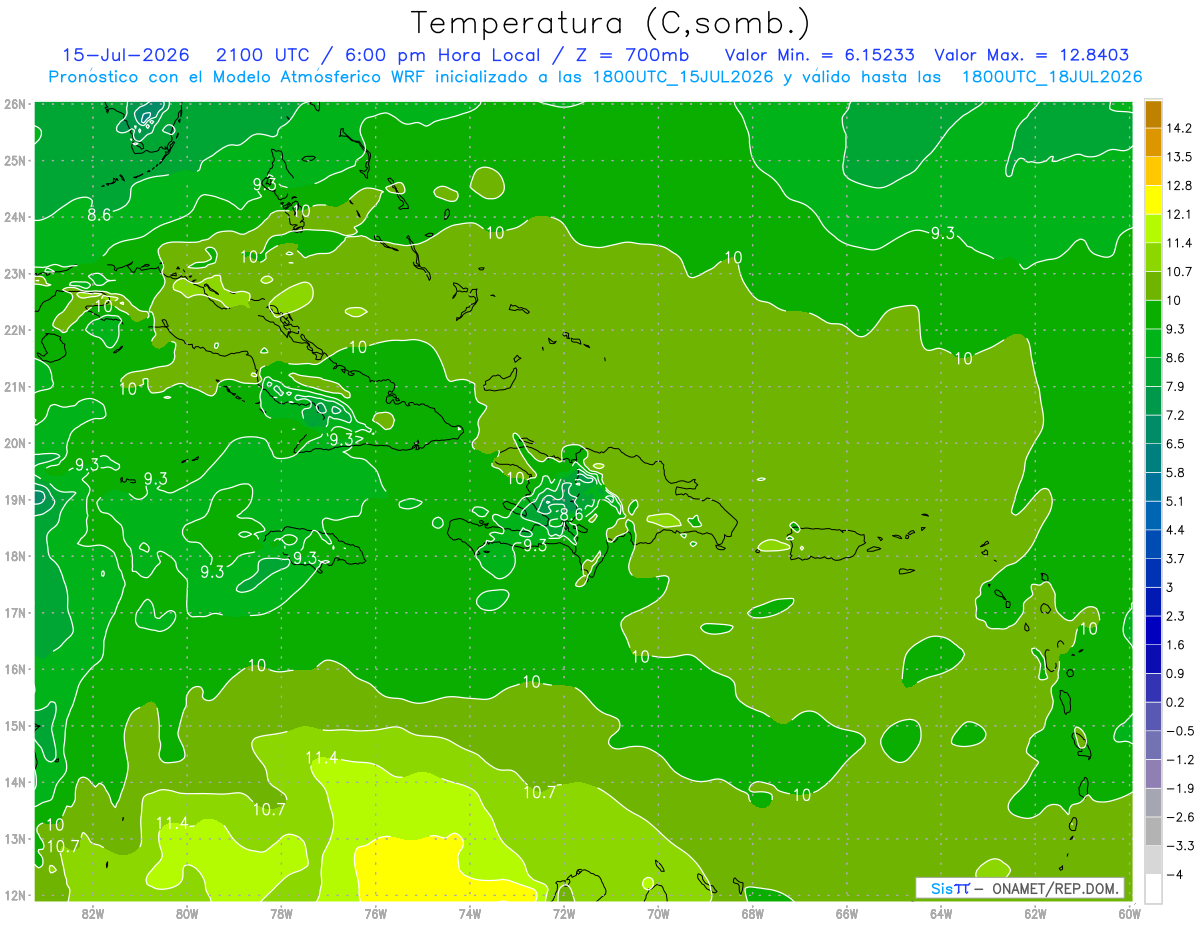Click the 0.9 colorbar label
1200x927 pixels.
click(x=1176, y=673)
